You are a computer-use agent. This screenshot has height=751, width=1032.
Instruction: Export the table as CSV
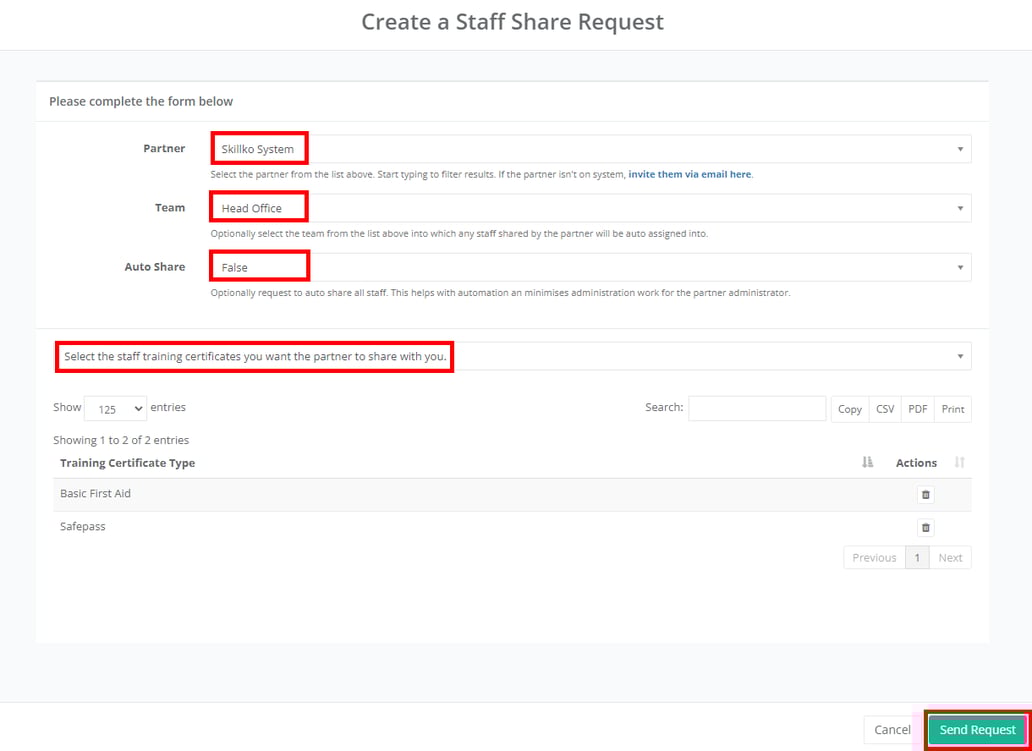pos(884,409)
